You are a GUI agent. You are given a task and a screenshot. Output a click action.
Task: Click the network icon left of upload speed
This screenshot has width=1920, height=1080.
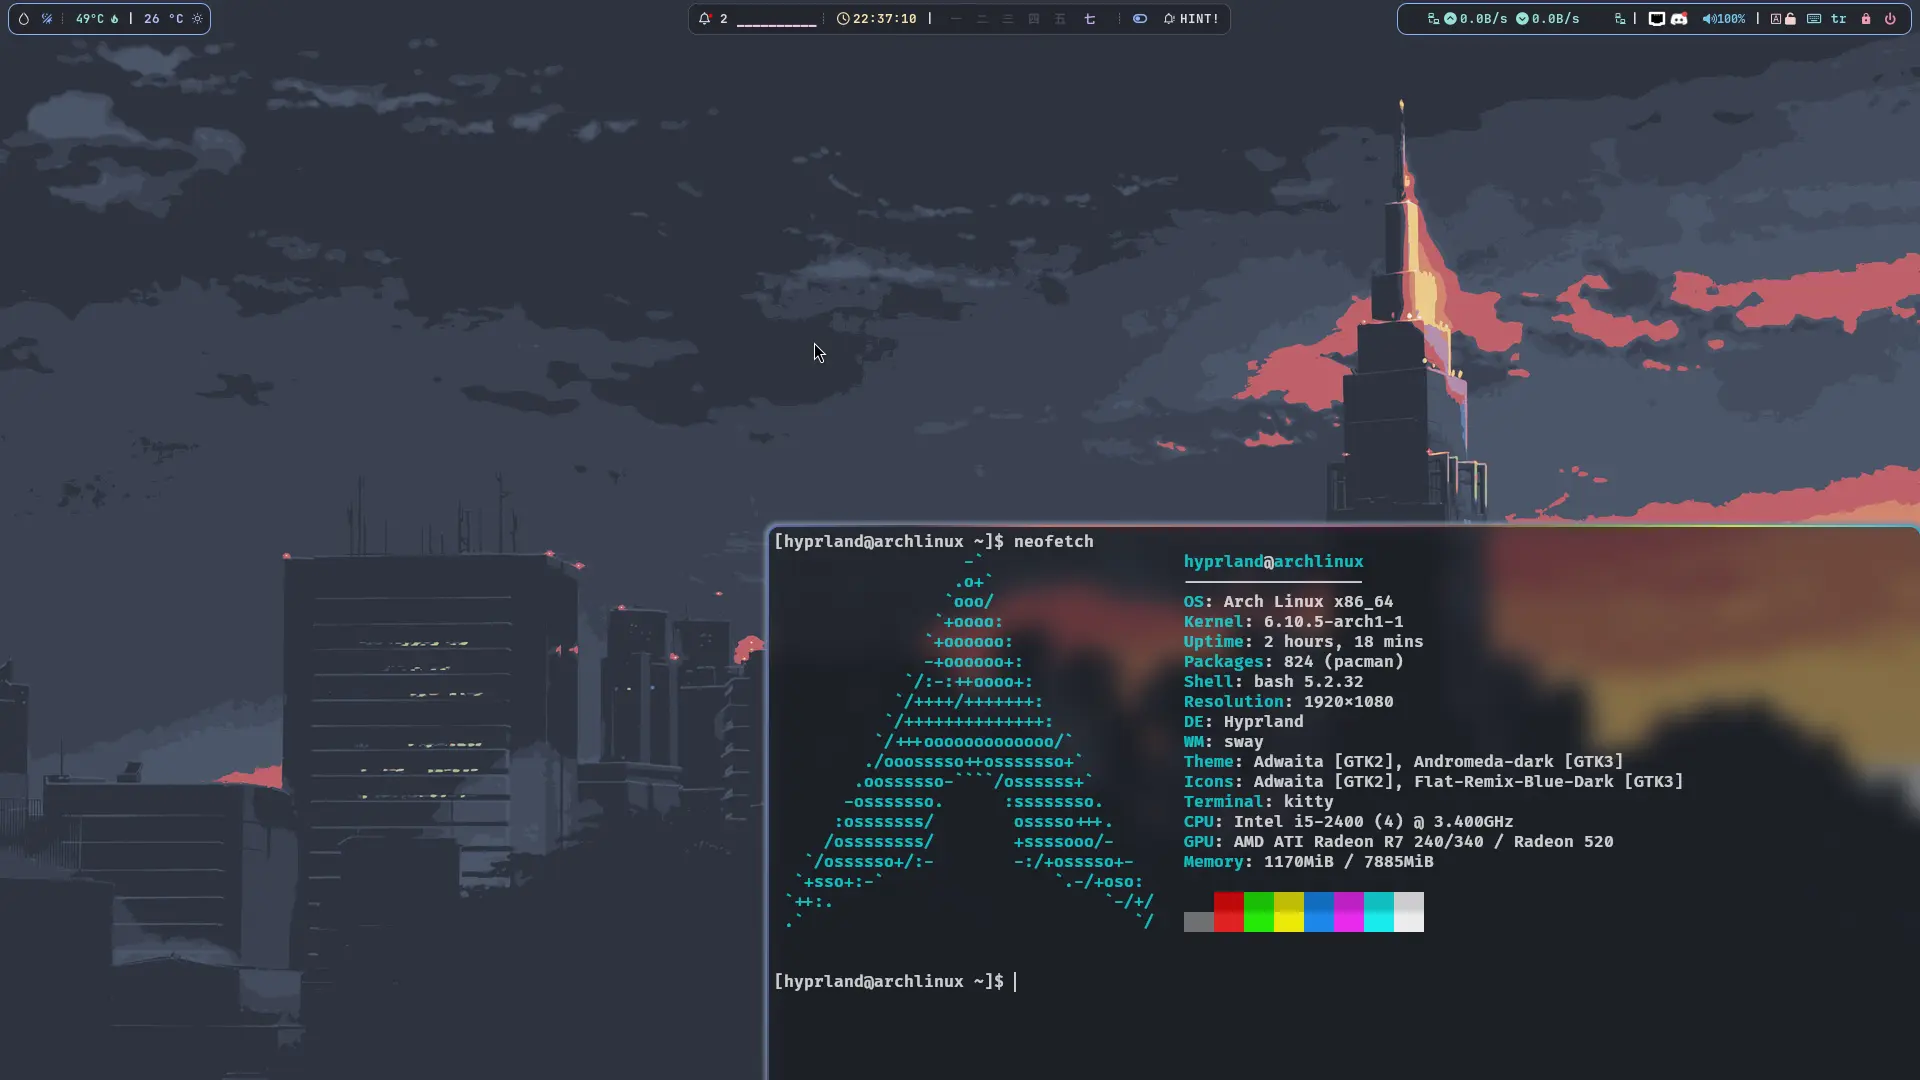(1433, 19)
